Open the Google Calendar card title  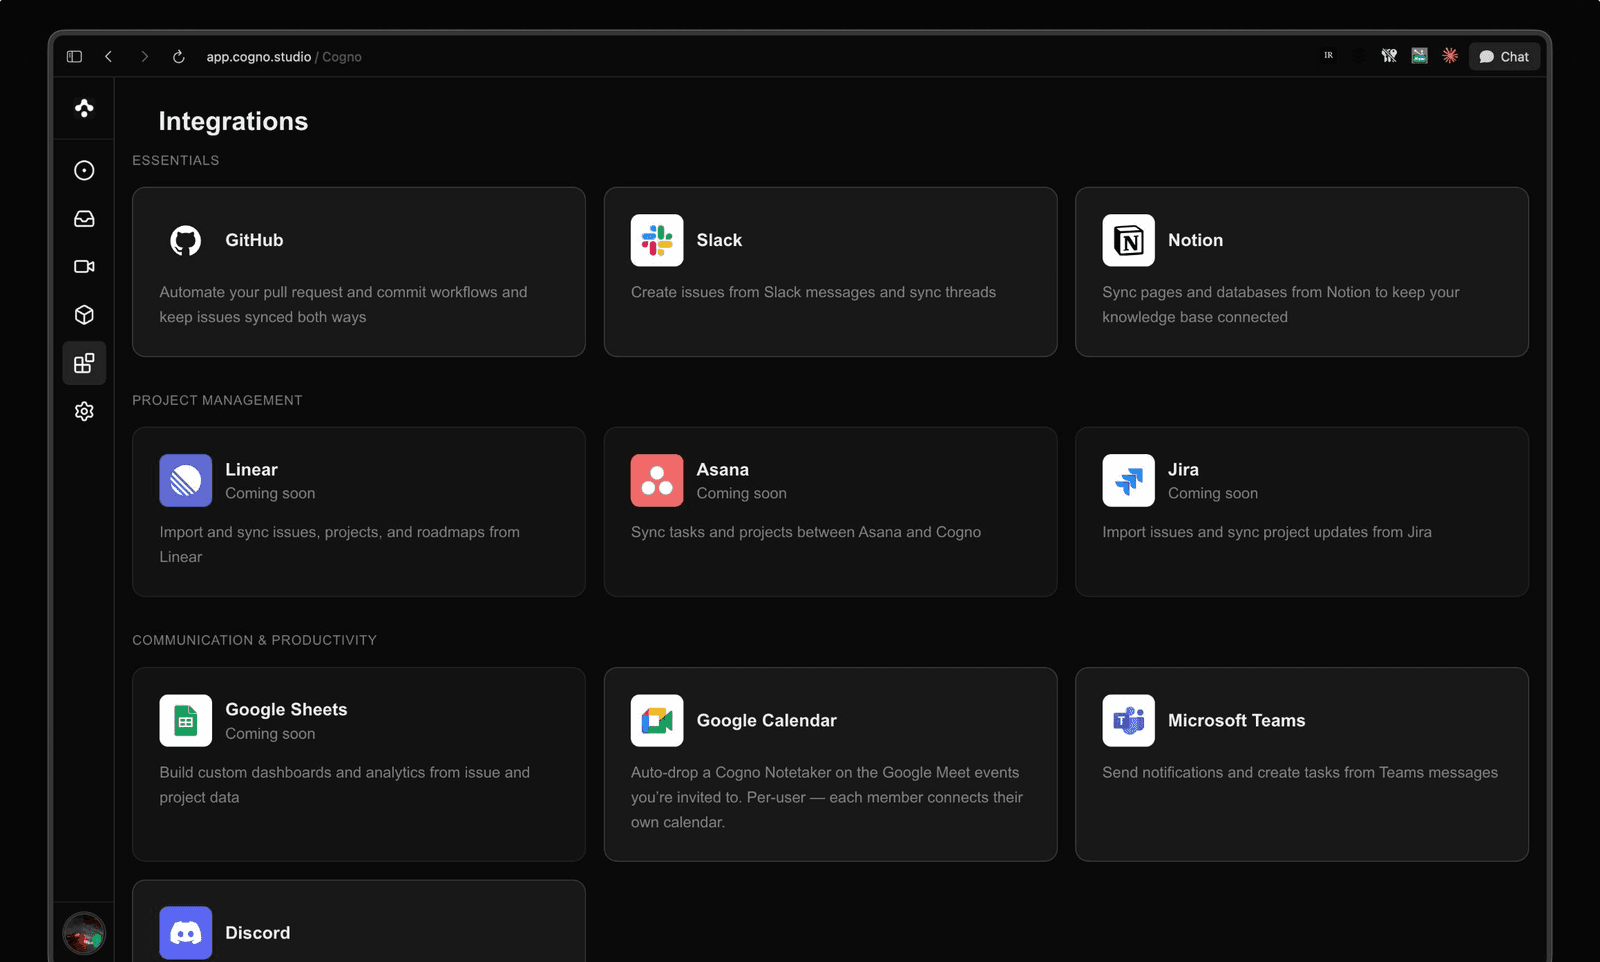point(766,721)
